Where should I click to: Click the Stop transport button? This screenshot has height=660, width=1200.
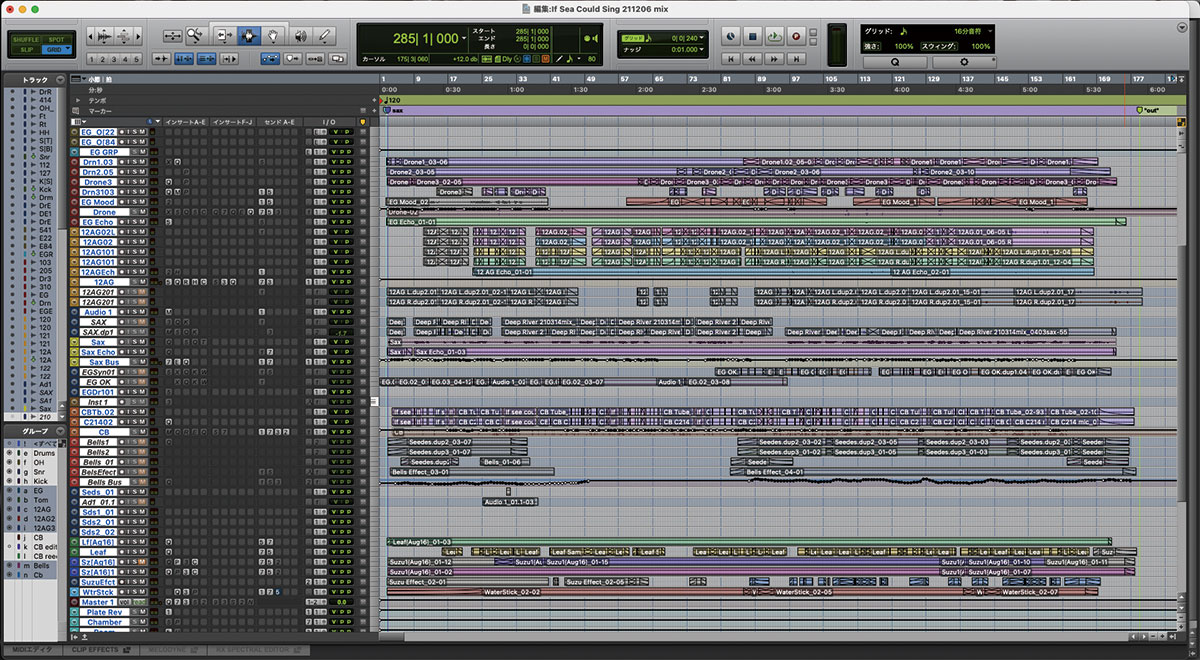point(753,36)
